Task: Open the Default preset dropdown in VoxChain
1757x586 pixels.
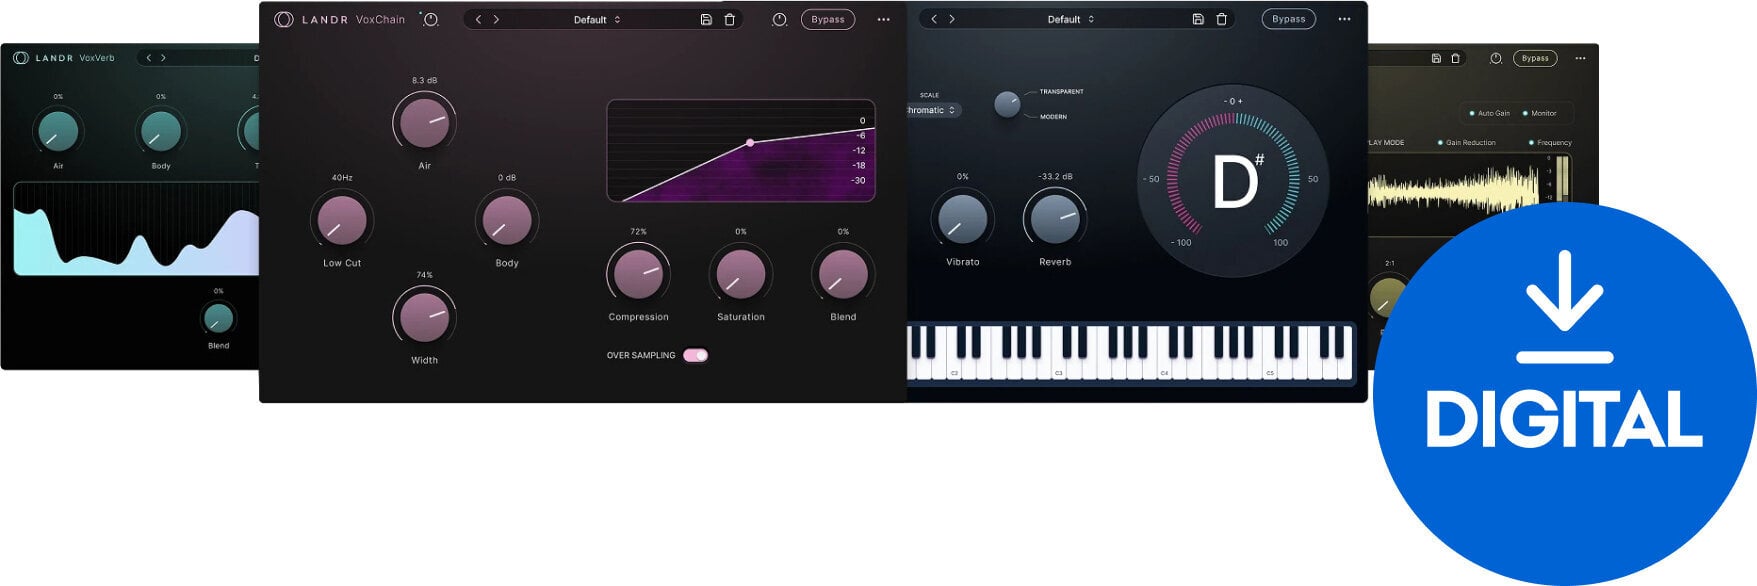Action: click(597, 19)
